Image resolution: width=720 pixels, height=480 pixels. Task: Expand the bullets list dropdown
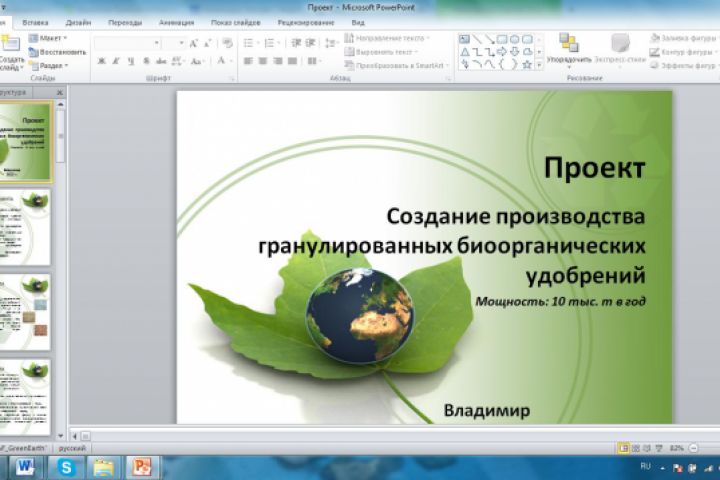258,43
